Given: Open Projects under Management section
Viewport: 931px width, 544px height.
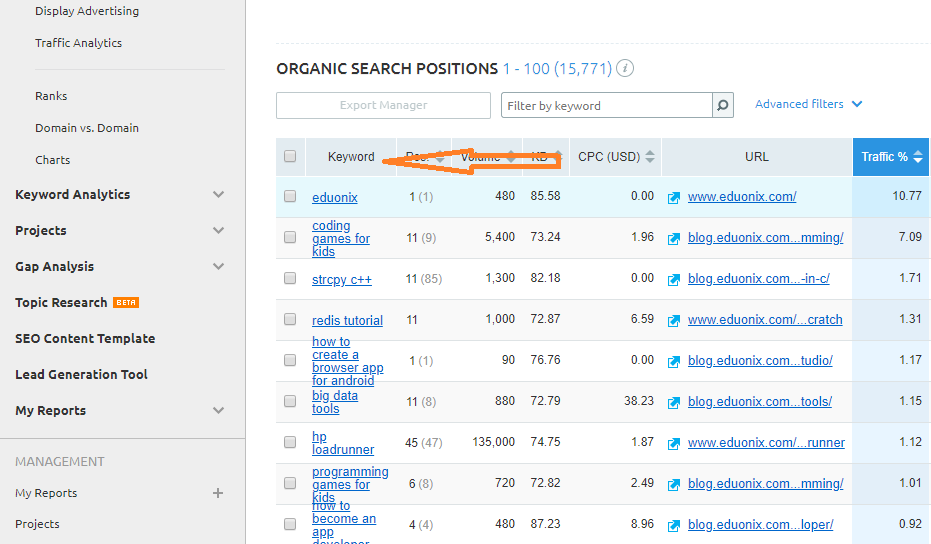Looking at the screenshot, I should [x=37, y=524].
